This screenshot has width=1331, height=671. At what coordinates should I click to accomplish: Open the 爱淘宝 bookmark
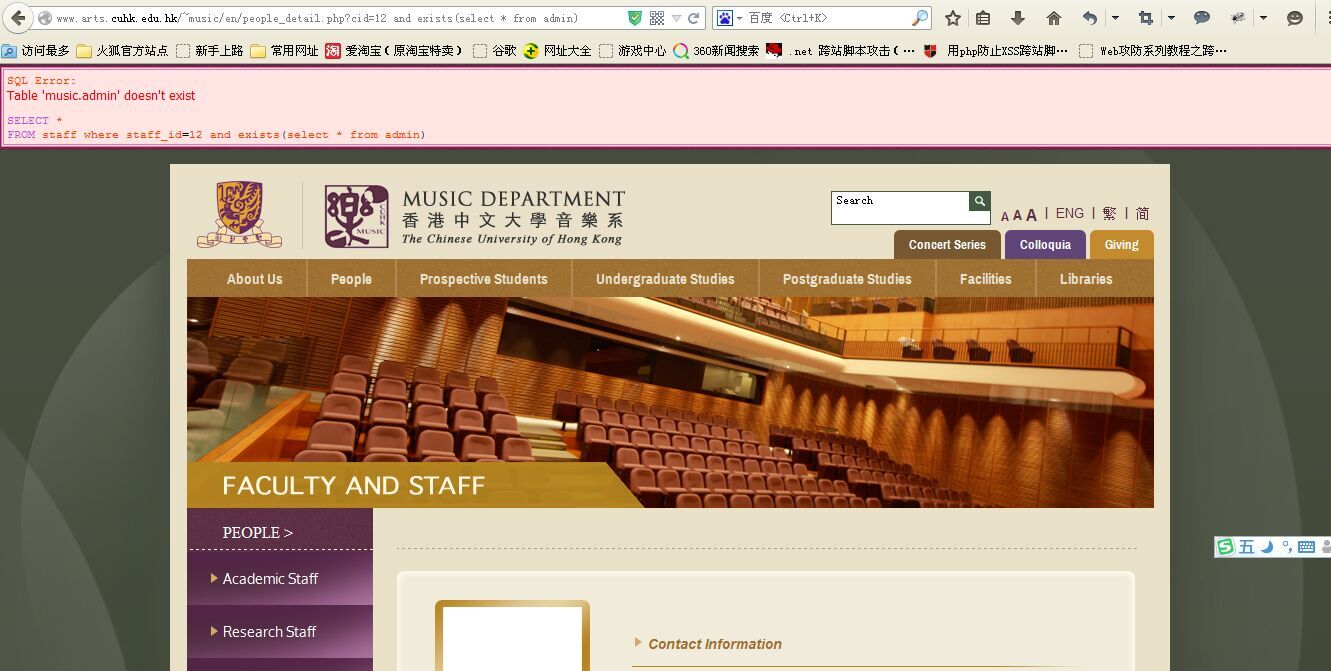395,50
